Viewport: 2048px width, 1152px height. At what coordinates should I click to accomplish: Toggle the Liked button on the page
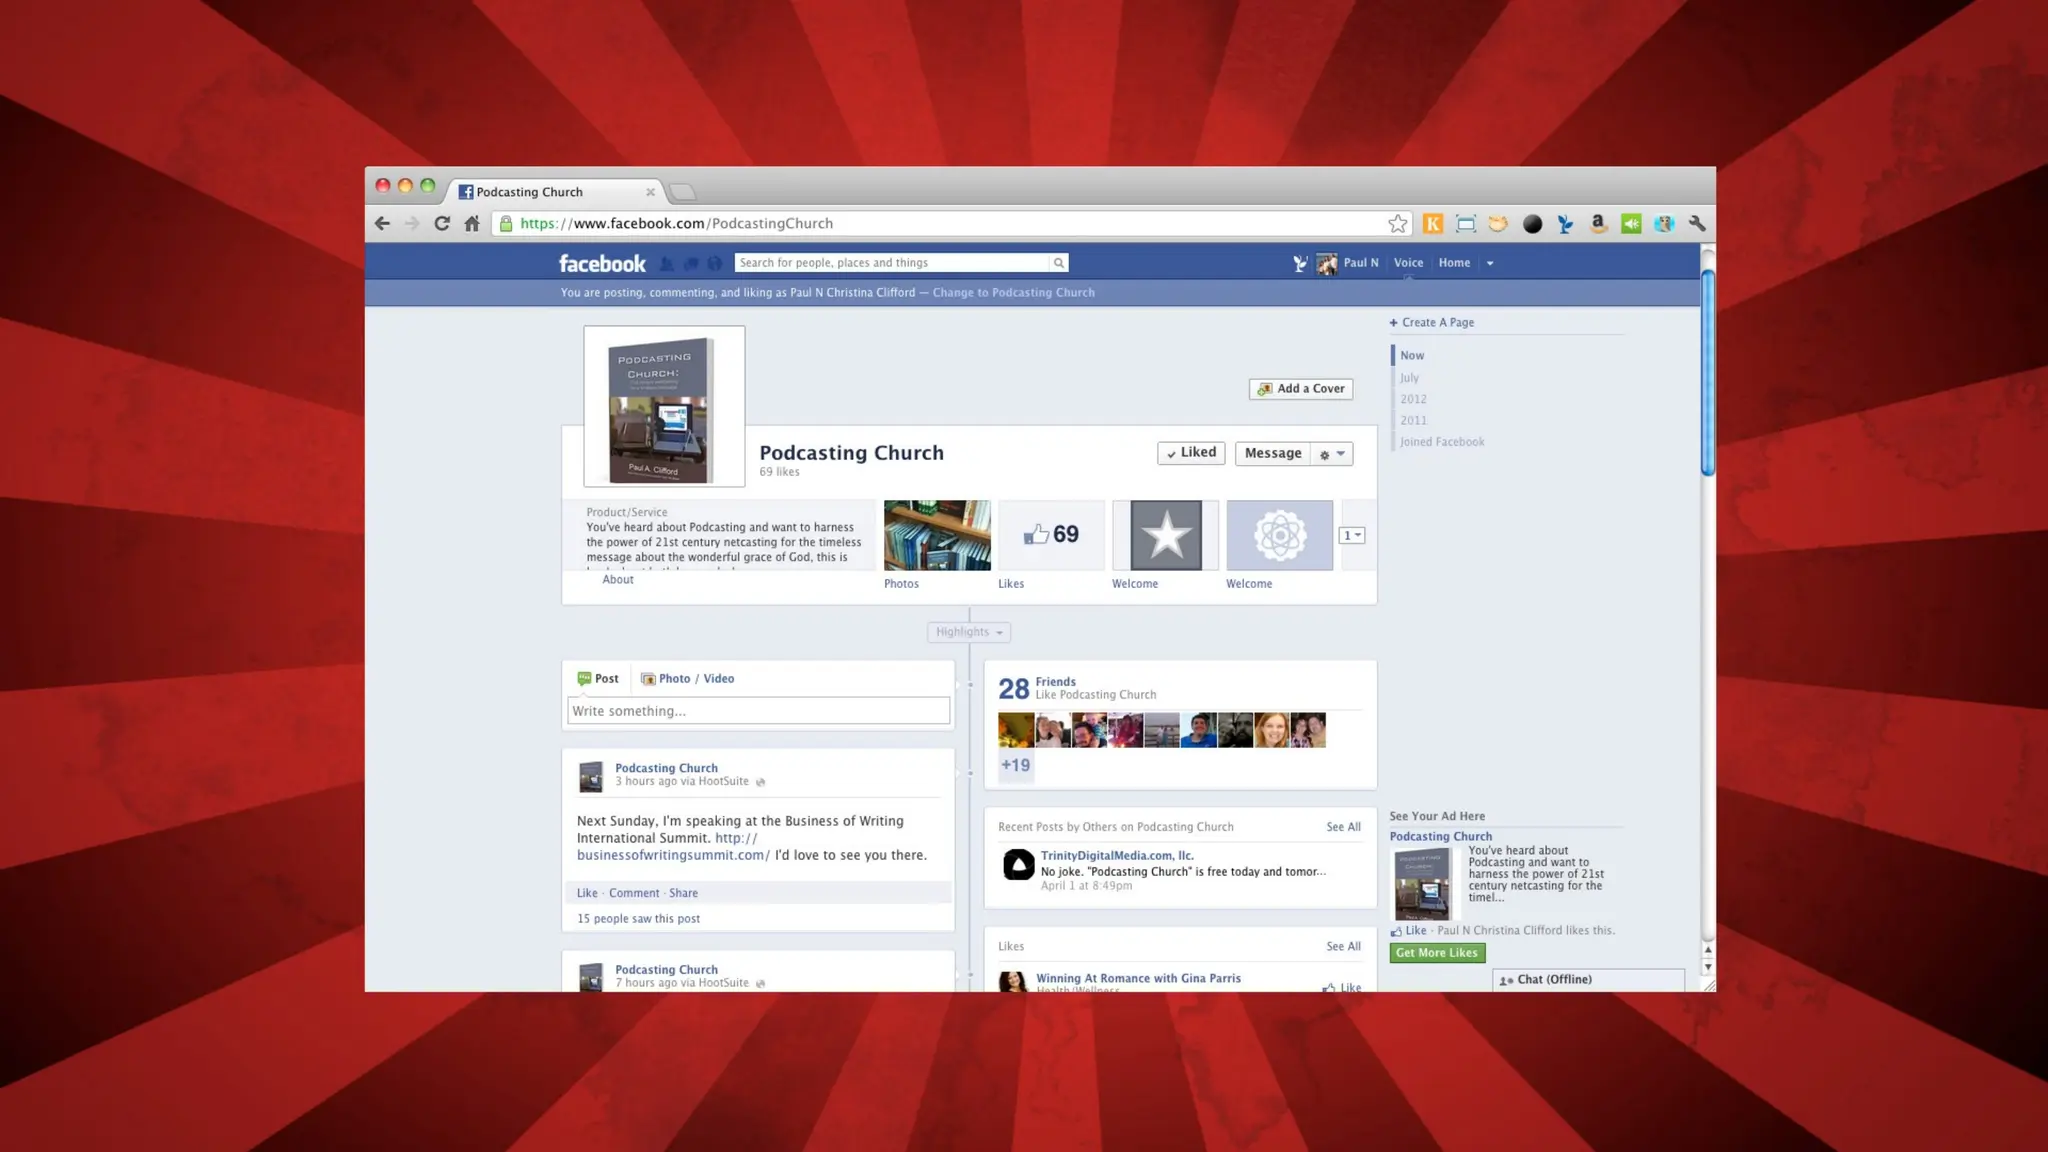click(x=1190, y=453)
